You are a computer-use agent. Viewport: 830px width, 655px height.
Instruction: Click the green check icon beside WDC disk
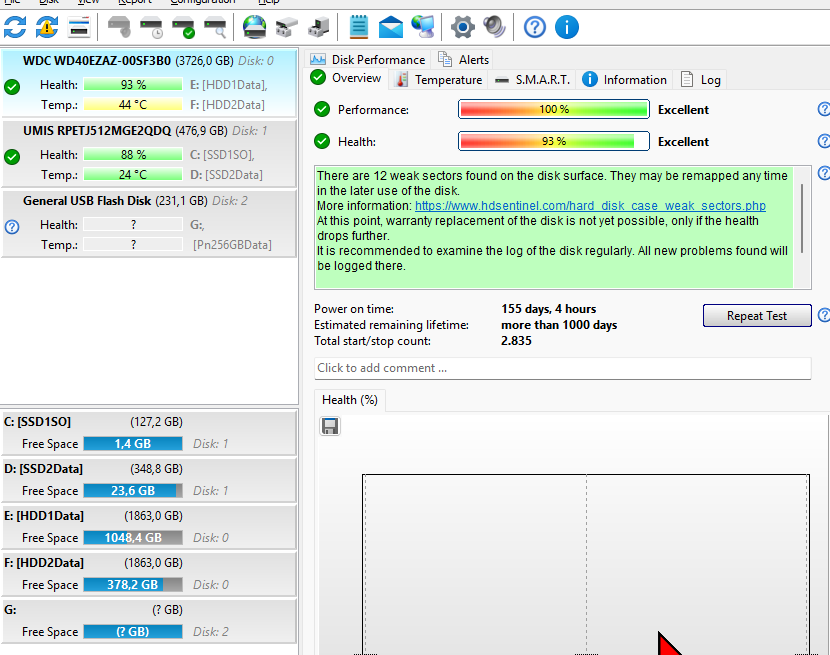[12, 87]
